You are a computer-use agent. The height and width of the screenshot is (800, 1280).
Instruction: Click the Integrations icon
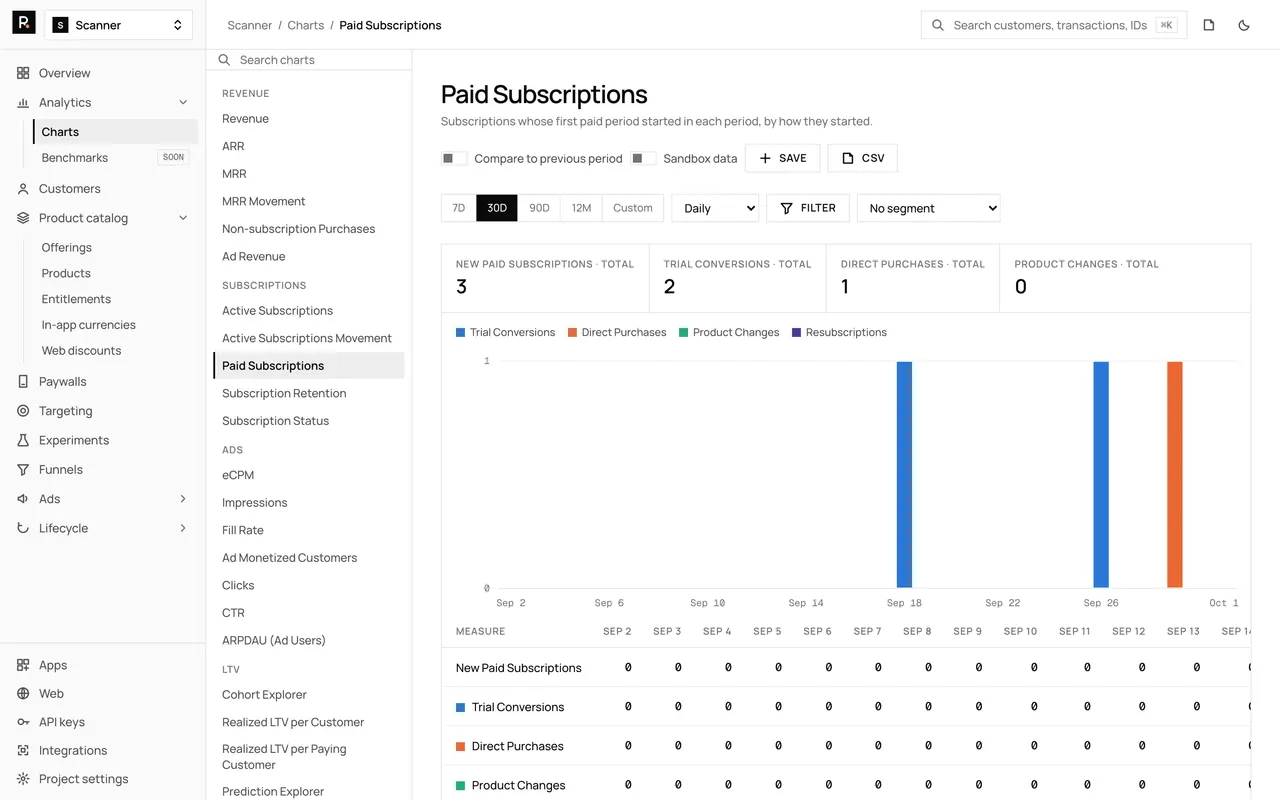click(23, 751)
